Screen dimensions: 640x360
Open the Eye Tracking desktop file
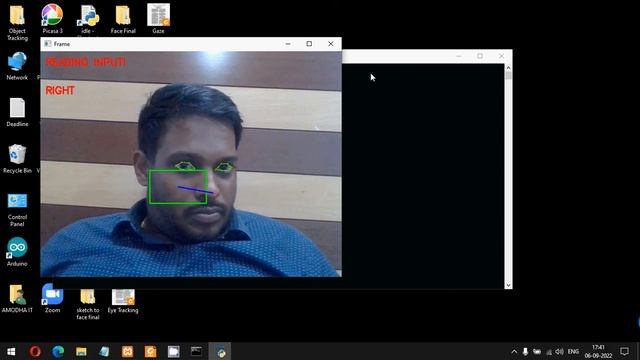pos(123,300)
